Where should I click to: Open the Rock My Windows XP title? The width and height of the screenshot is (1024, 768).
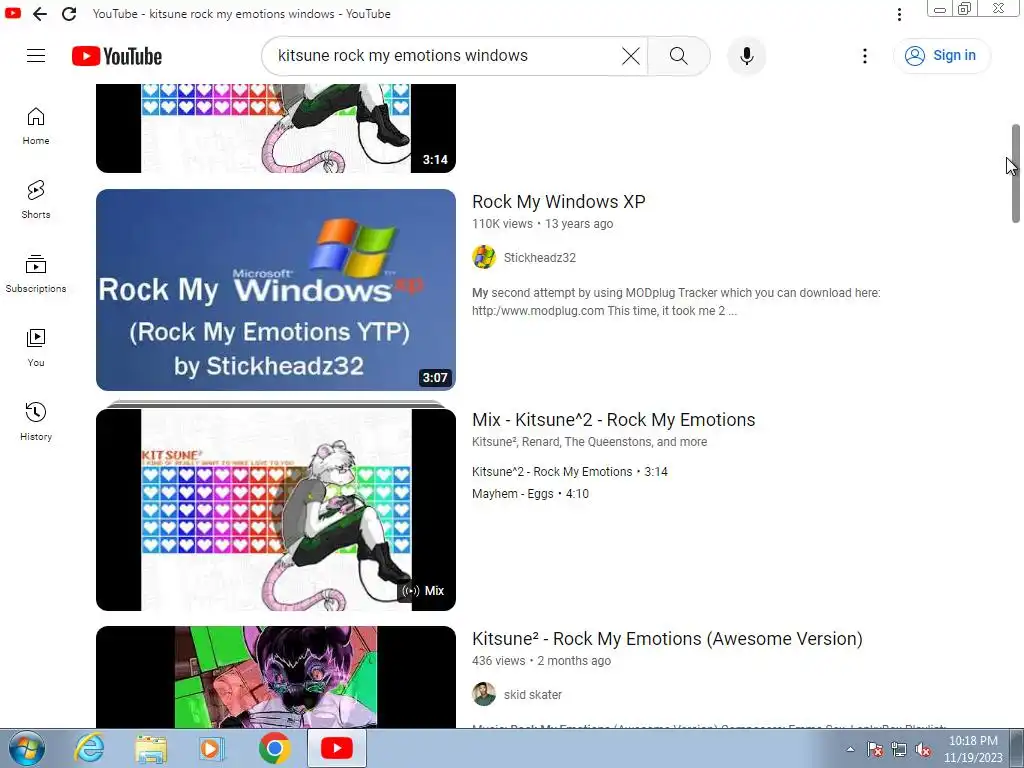coord(558,202)
